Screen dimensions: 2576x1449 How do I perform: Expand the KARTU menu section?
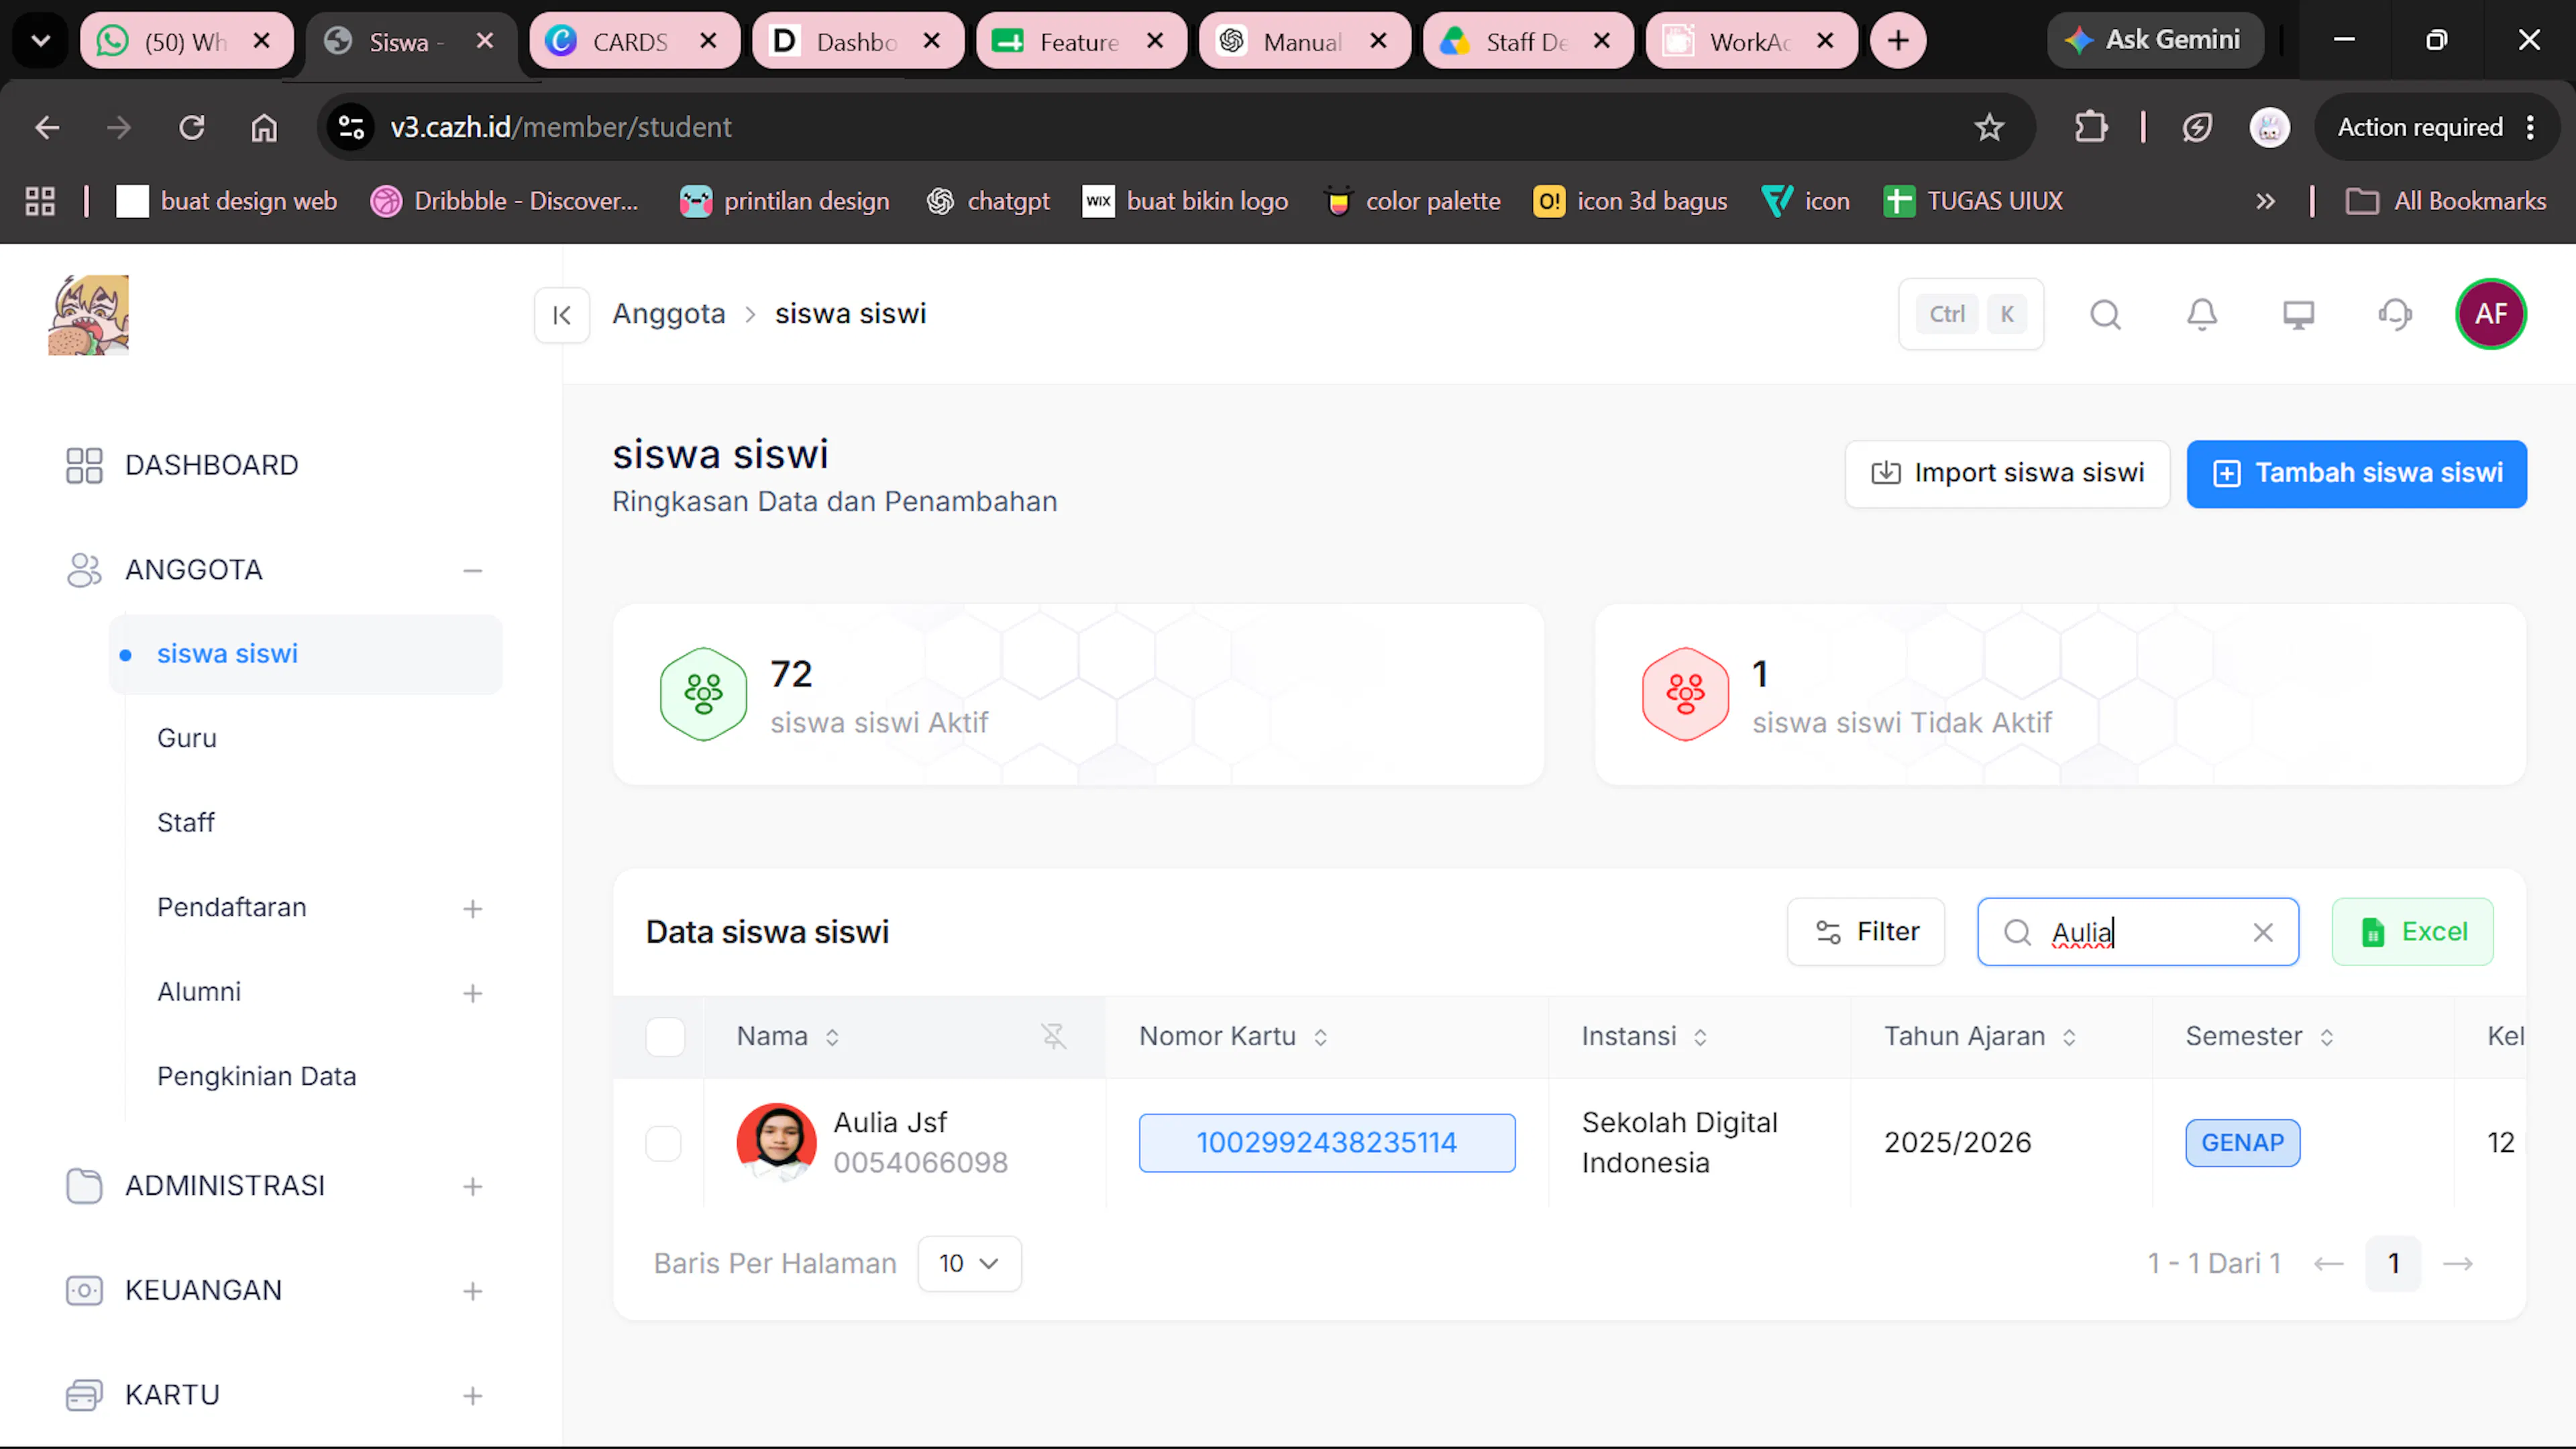click(472, 1396)
